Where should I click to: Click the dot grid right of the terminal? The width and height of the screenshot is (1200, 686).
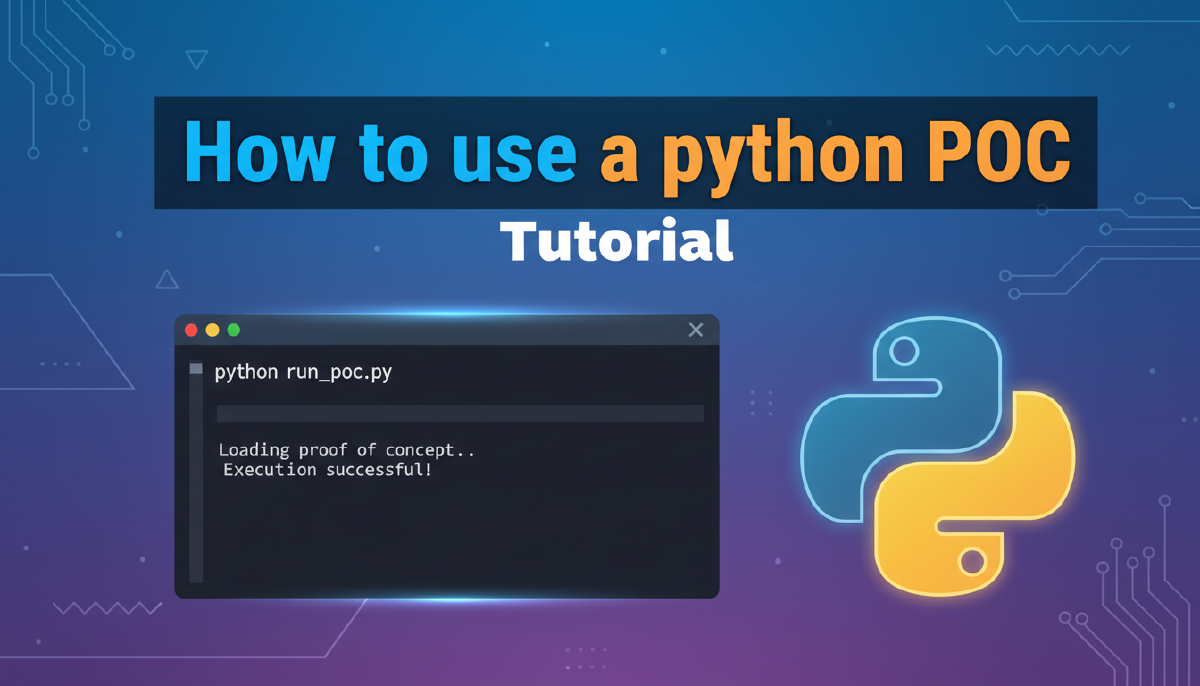click(761, 401)
